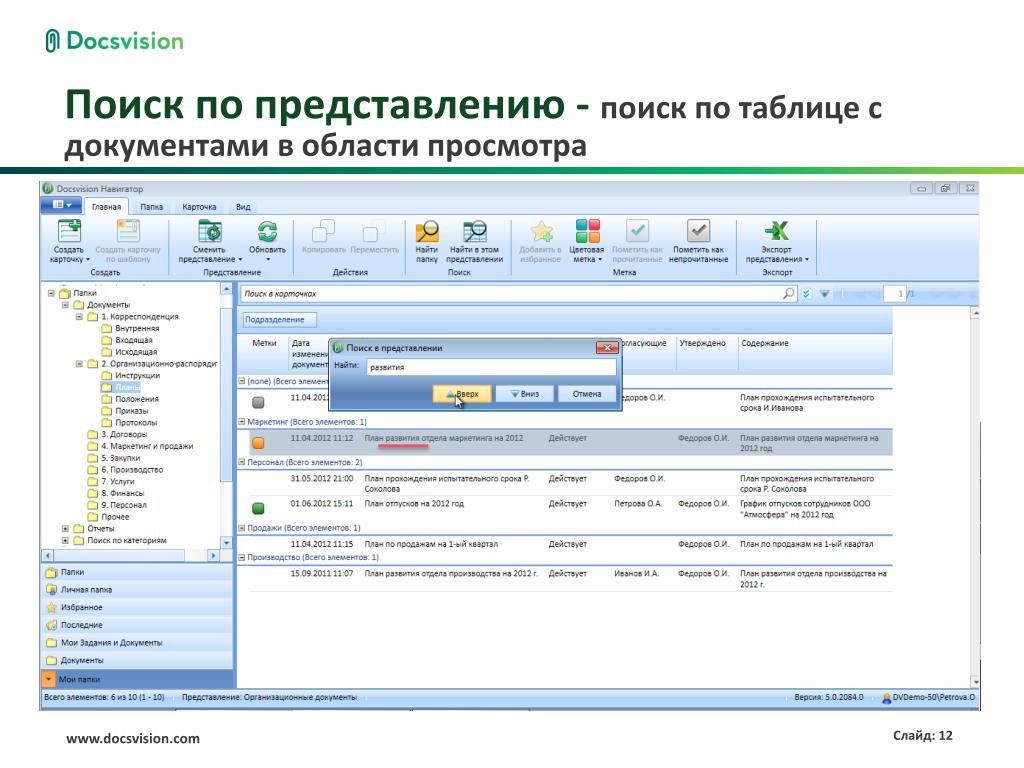Collapse Маркетинг group in table
Viewport: 1024px width, 768px height.
[x=242, y=422]
